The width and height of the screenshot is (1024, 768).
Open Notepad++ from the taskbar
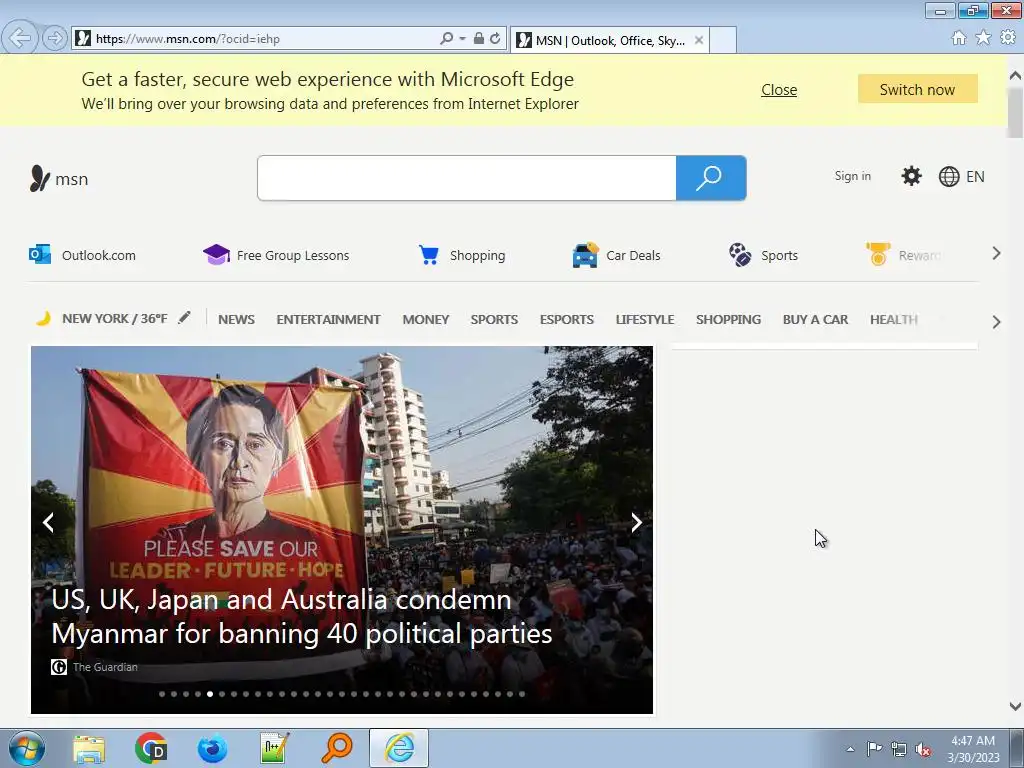(x=274, y=748)
